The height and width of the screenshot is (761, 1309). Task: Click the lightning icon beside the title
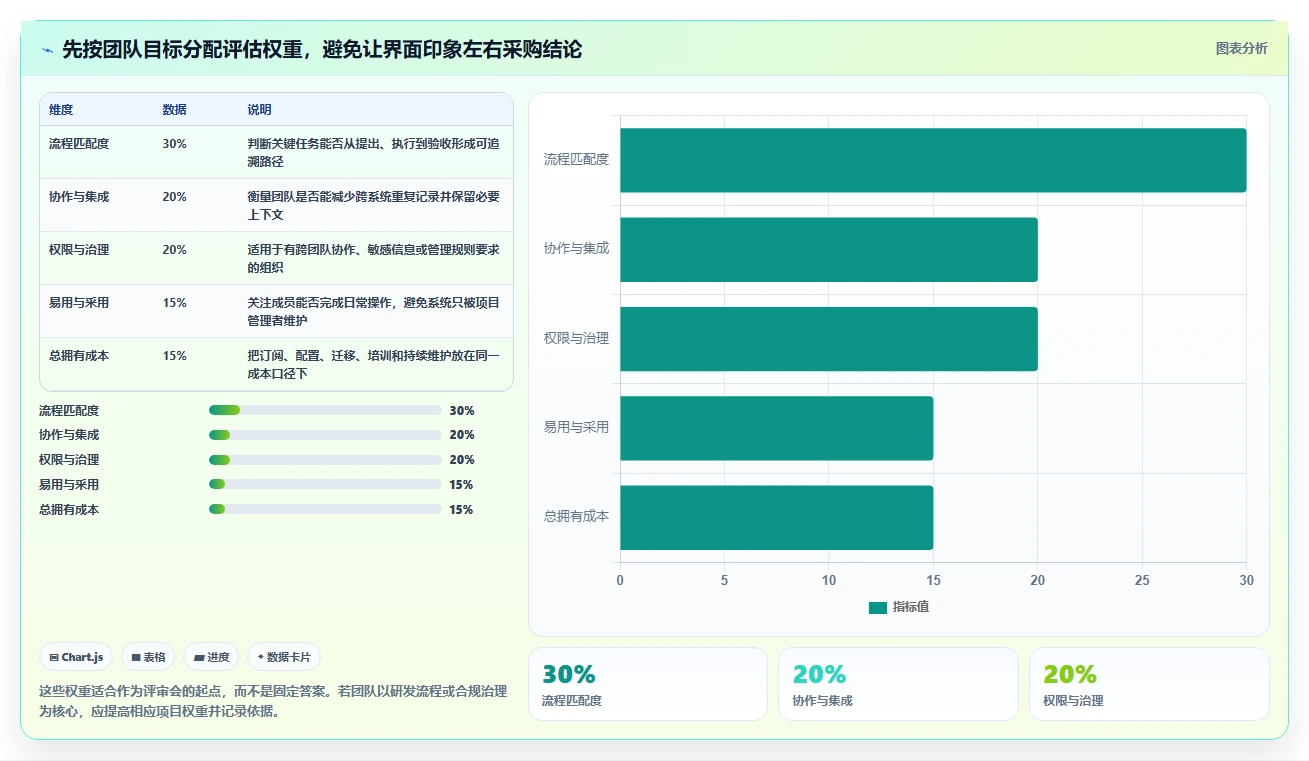coord(47,50)
